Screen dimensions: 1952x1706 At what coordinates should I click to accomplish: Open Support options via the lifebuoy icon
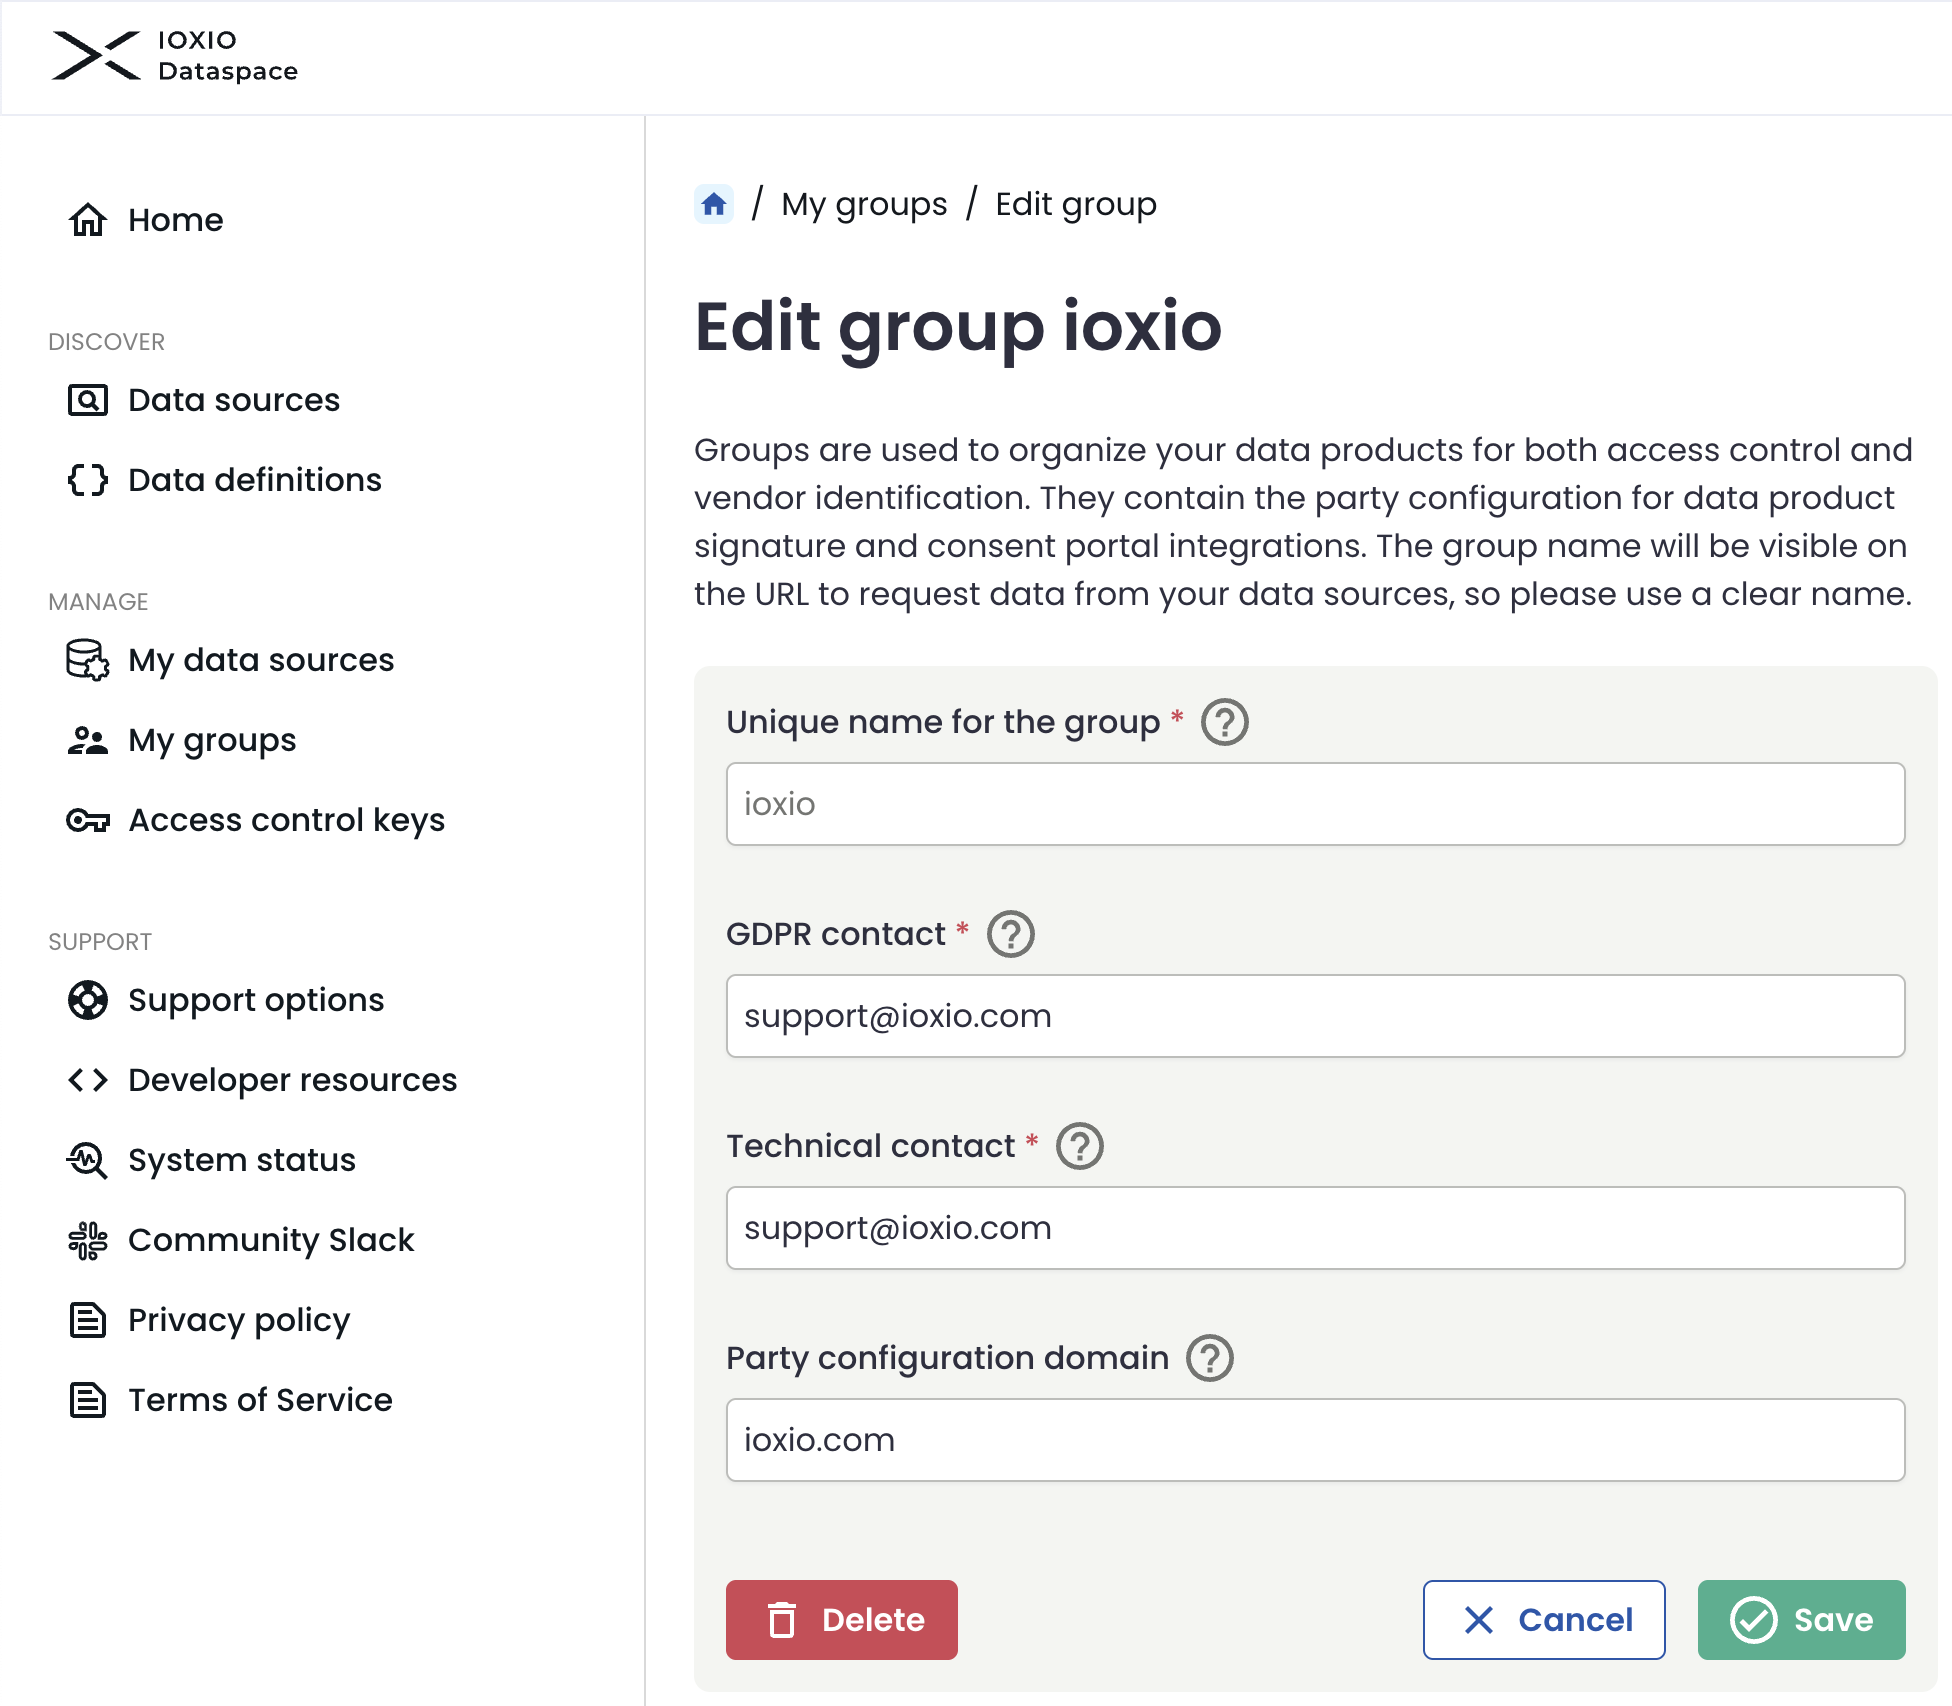[x=87, y=1000]
